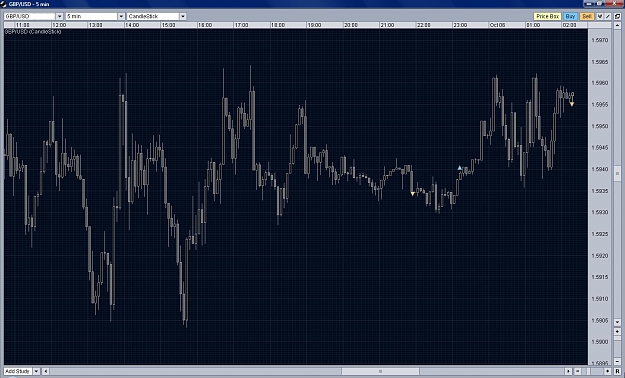
Task: Click the Price Box button
Action: pos(547,16)
